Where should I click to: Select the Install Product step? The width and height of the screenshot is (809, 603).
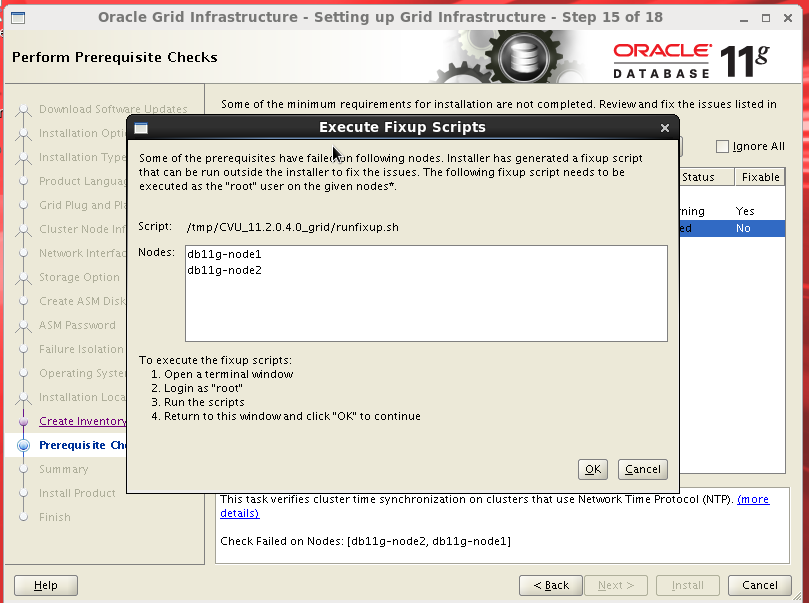(77, 493)
